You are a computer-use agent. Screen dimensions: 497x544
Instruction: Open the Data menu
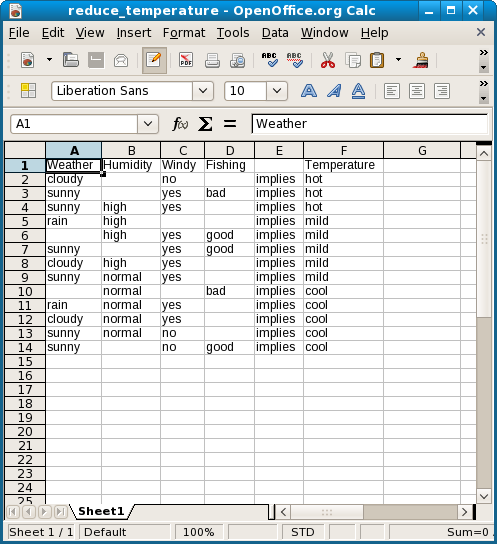275,33
